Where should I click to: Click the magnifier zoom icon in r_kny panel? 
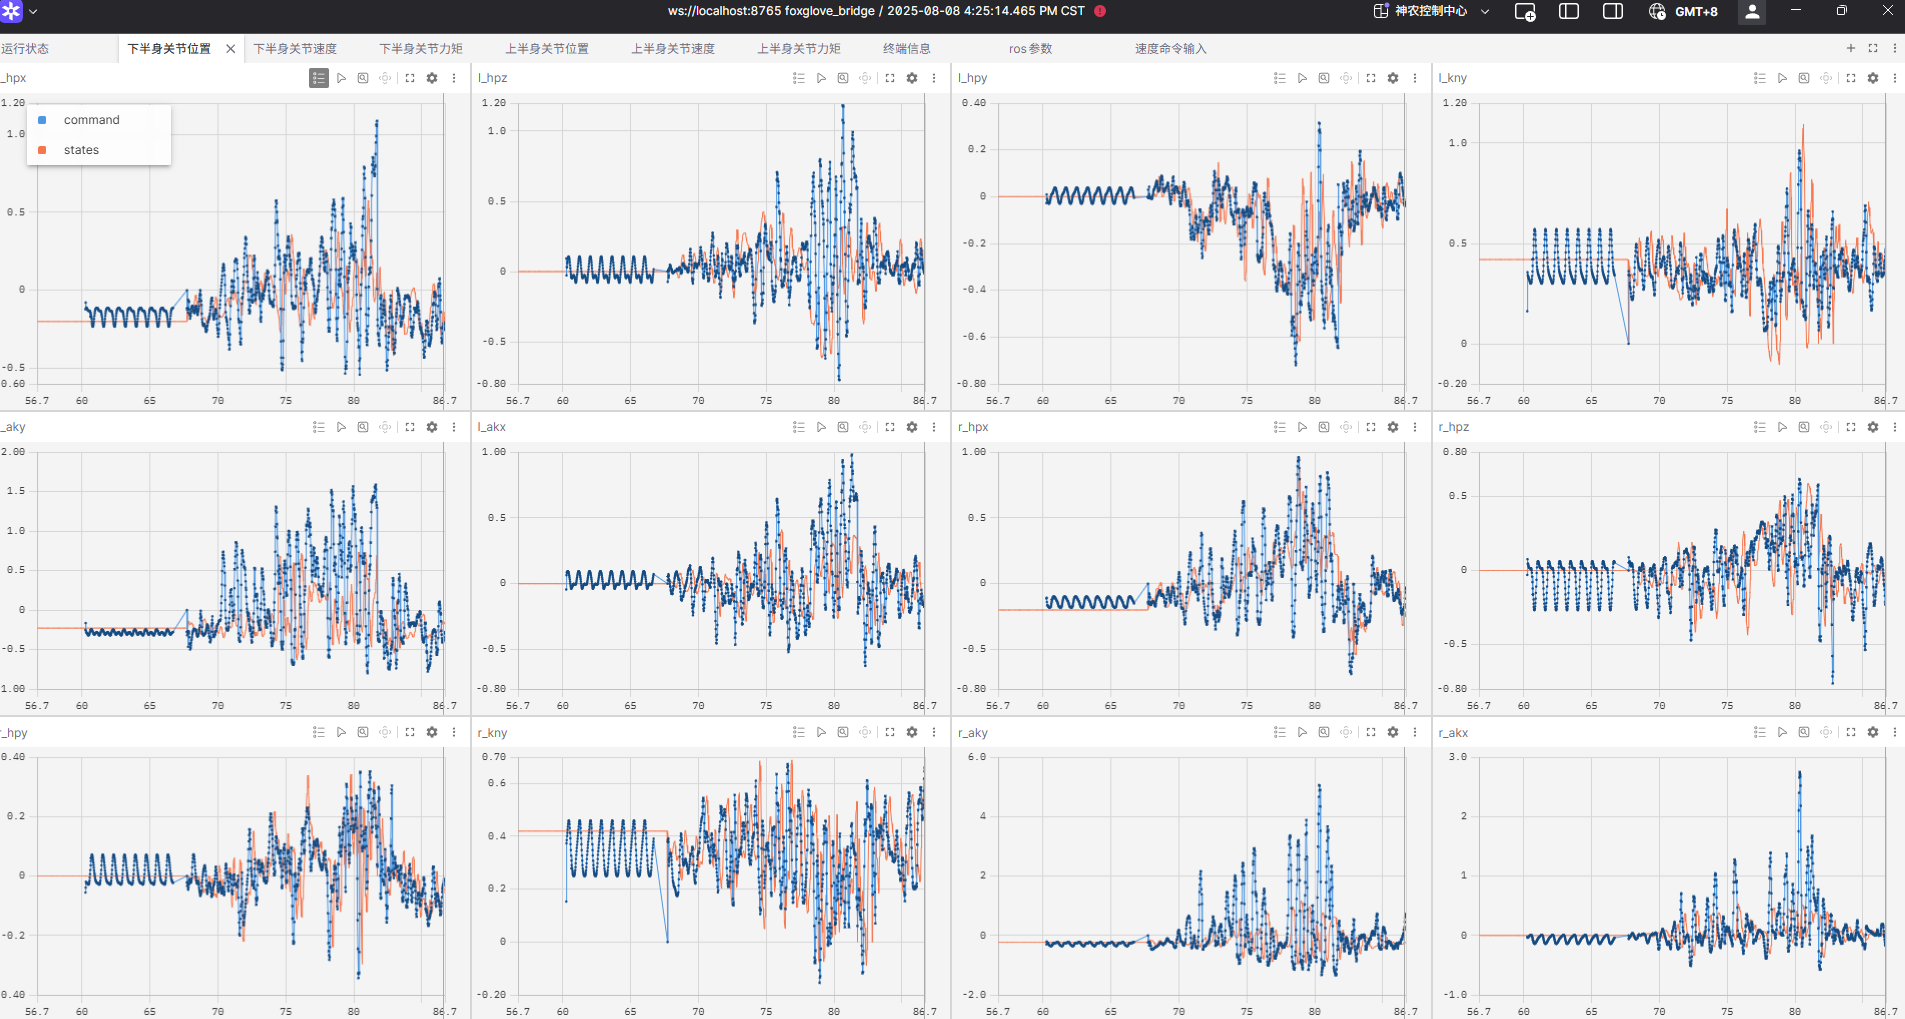pos(843,733)
